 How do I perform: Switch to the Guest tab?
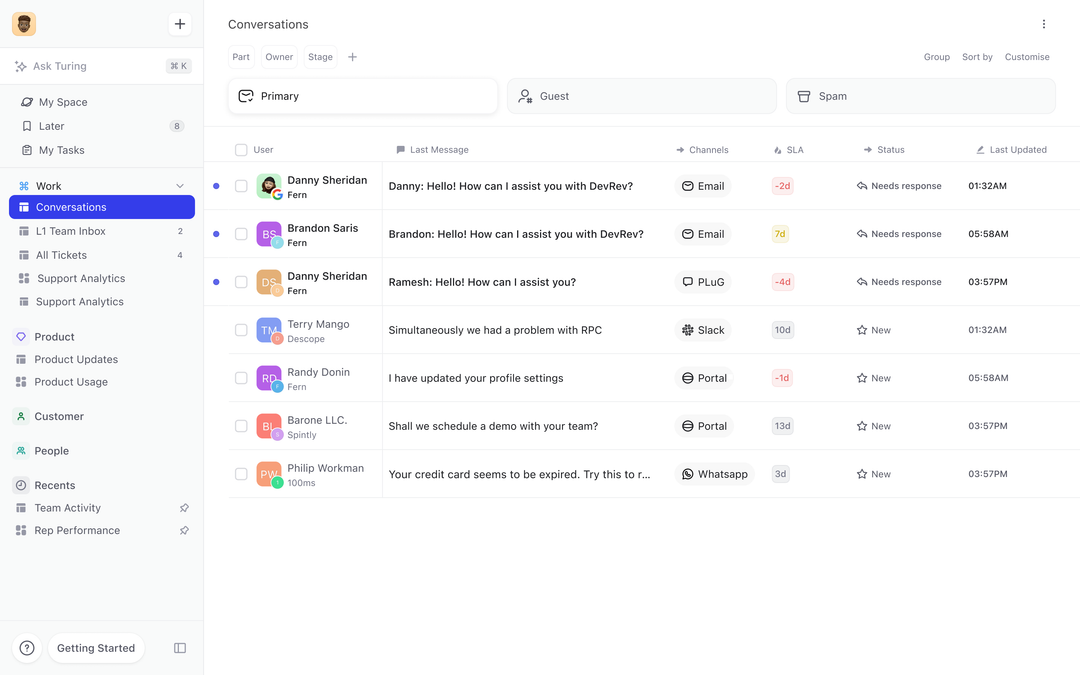pyautogui.click(x=641, y=95)
